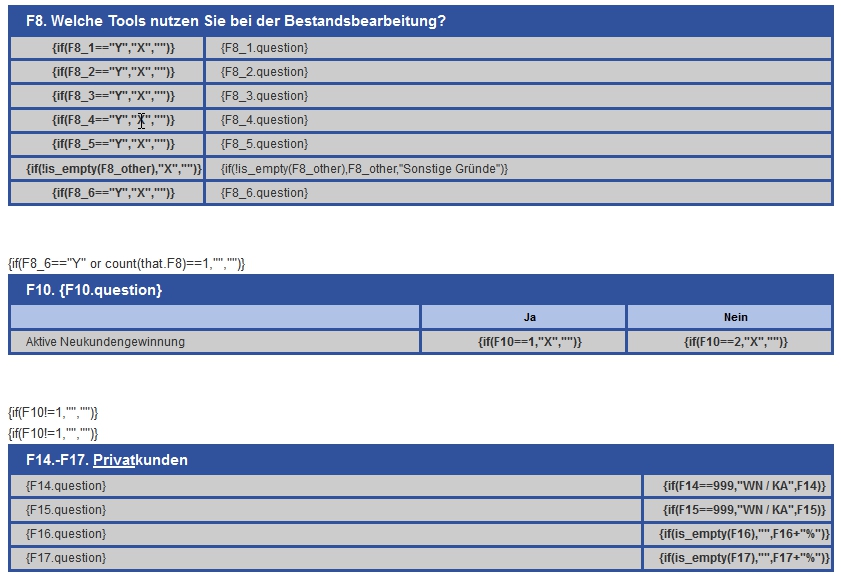Click the underlined "Privat" word in F14.-F17. header
This screenshot has width=841, height=587.
click(113, 460)
